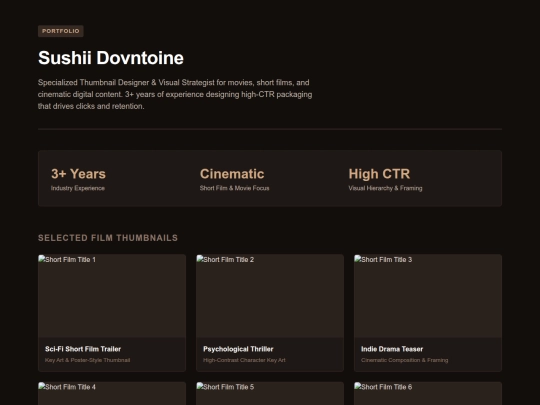Click the PORTFOLIO badge
540x405 pixels.
[61, 31]
